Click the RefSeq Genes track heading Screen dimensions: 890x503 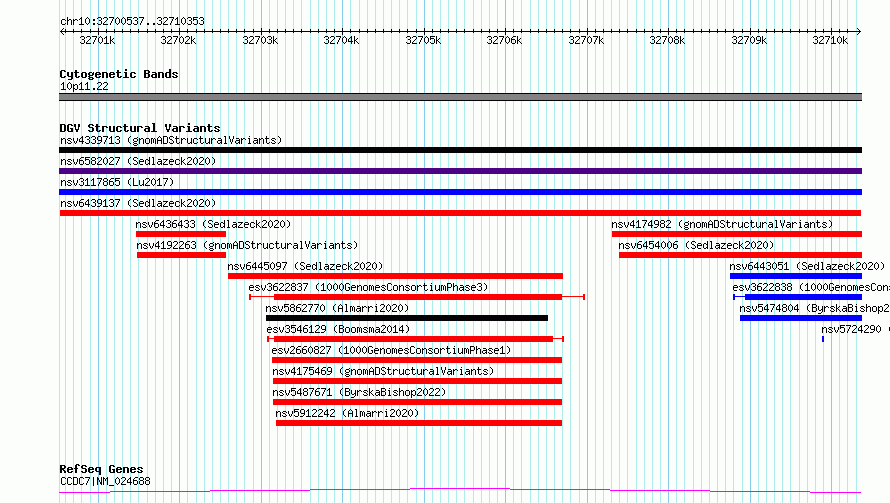(x=101, y=469)
